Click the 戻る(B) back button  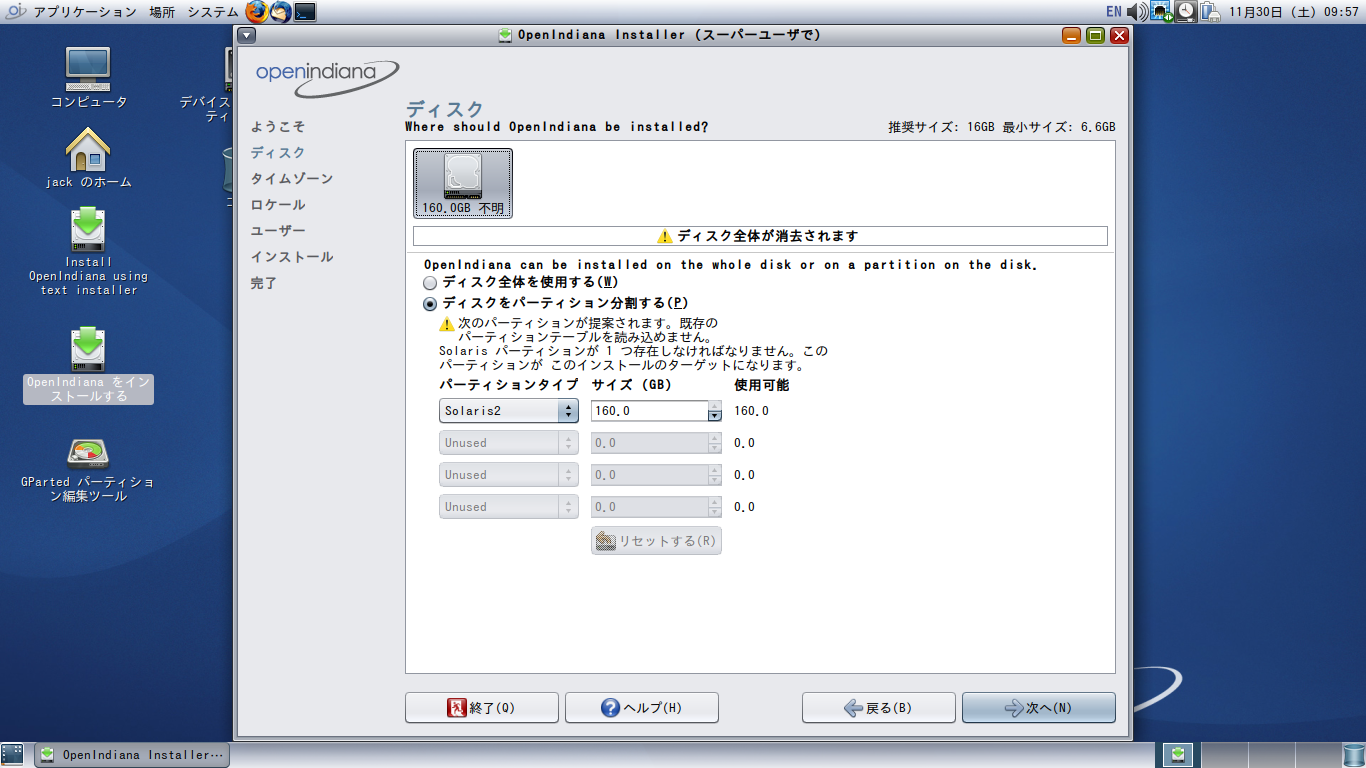879,708
